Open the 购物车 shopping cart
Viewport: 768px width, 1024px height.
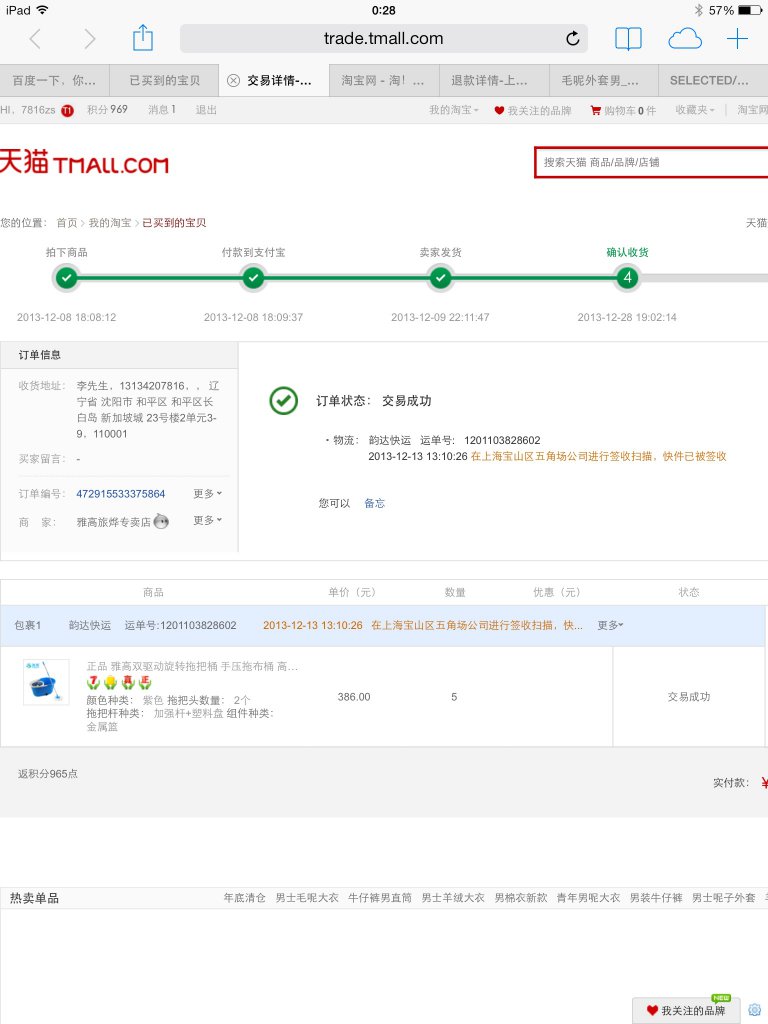[623, 110]
